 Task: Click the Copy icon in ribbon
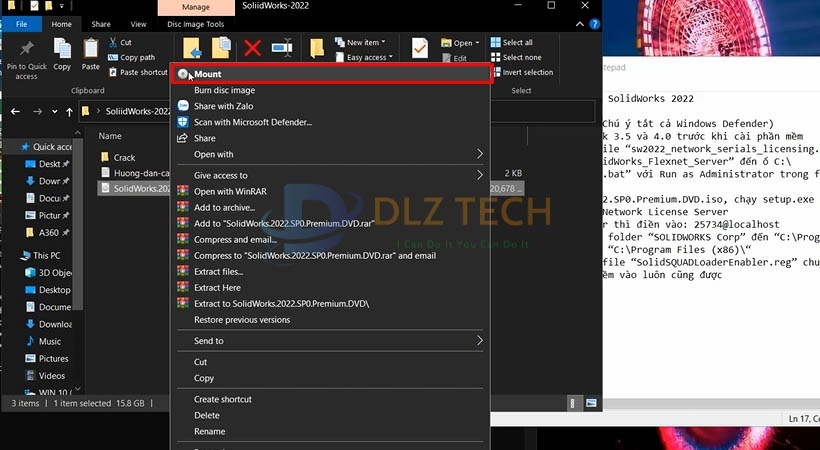[x=62, y=50]
